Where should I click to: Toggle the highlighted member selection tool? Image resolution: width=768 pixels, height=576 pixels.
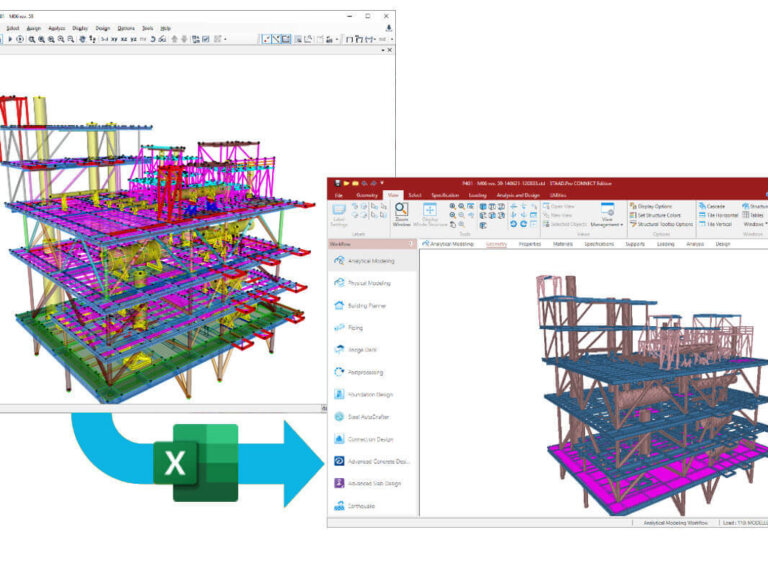point(276,39)
